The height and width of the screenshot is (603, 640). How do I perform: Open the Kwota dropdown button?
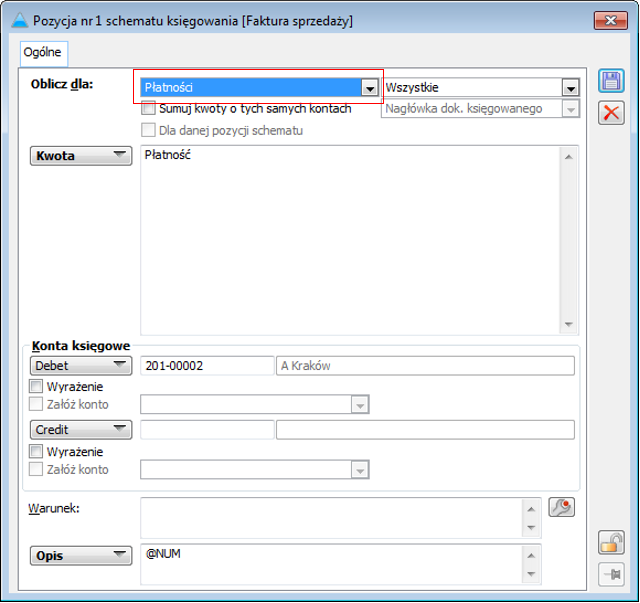click(x=81, y=156)
